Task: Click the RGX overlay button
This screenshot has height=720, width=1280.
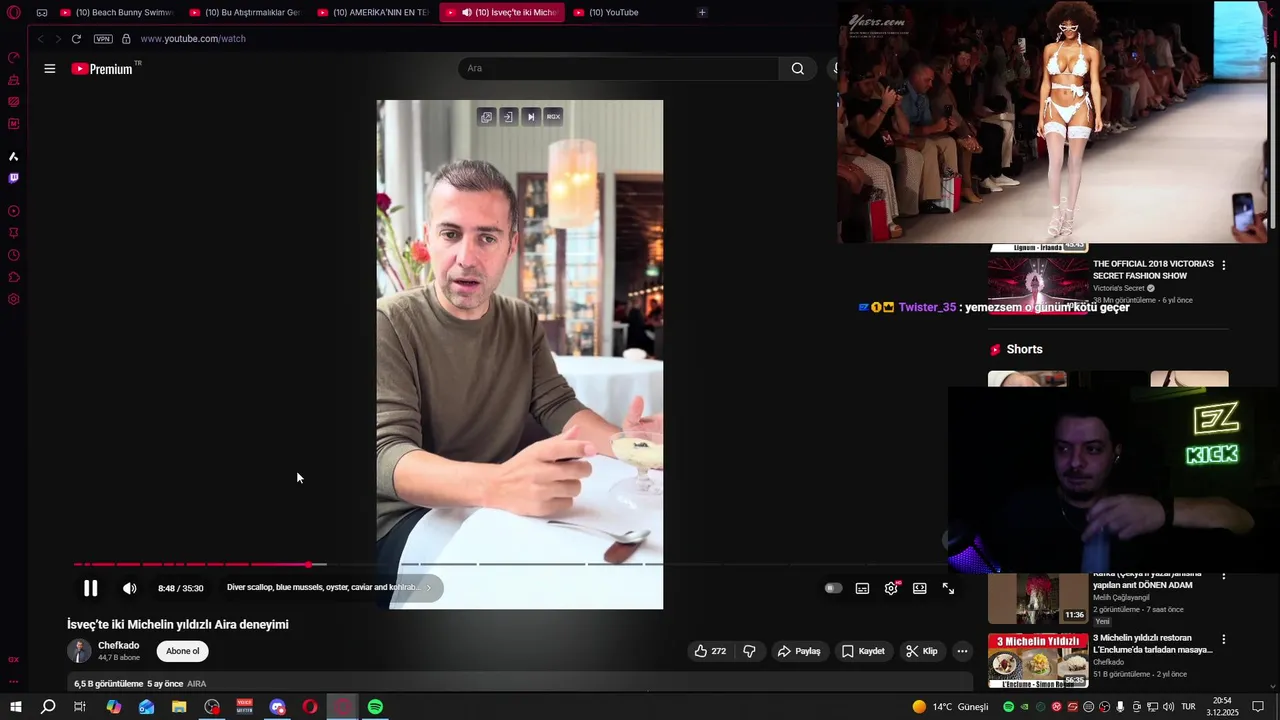Action: pos(553,117)
